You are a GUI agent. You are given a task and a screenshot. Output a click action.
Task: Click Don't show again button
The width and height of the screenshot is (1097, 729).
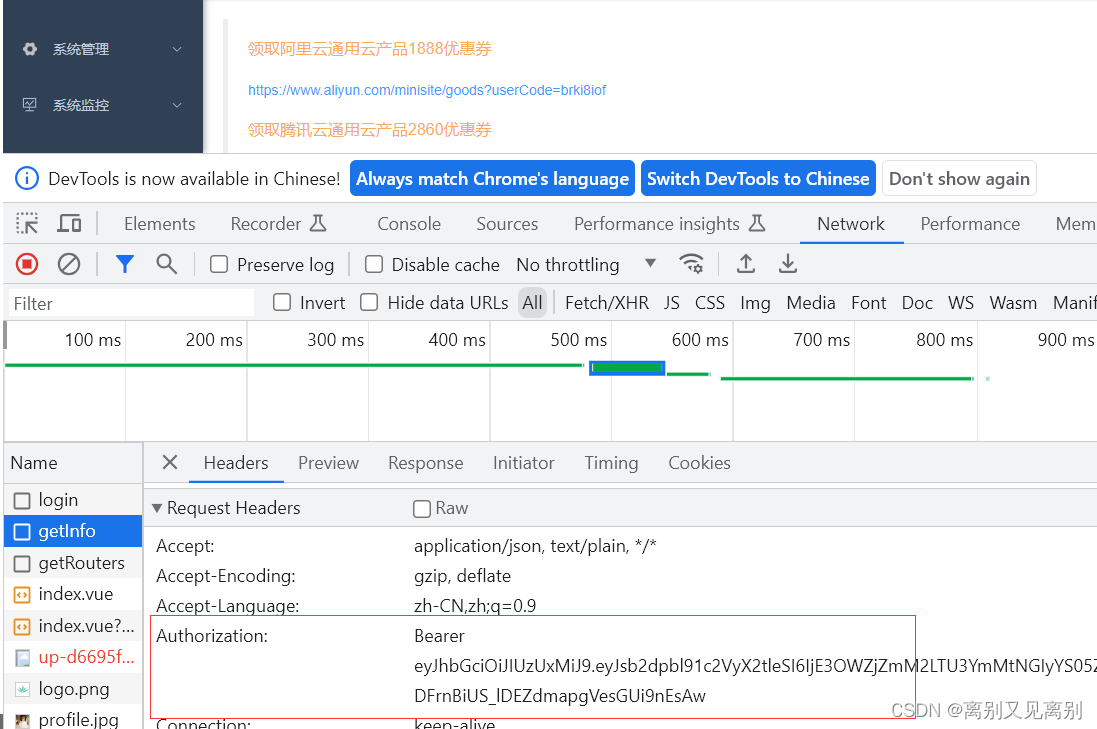pos(959,178)
